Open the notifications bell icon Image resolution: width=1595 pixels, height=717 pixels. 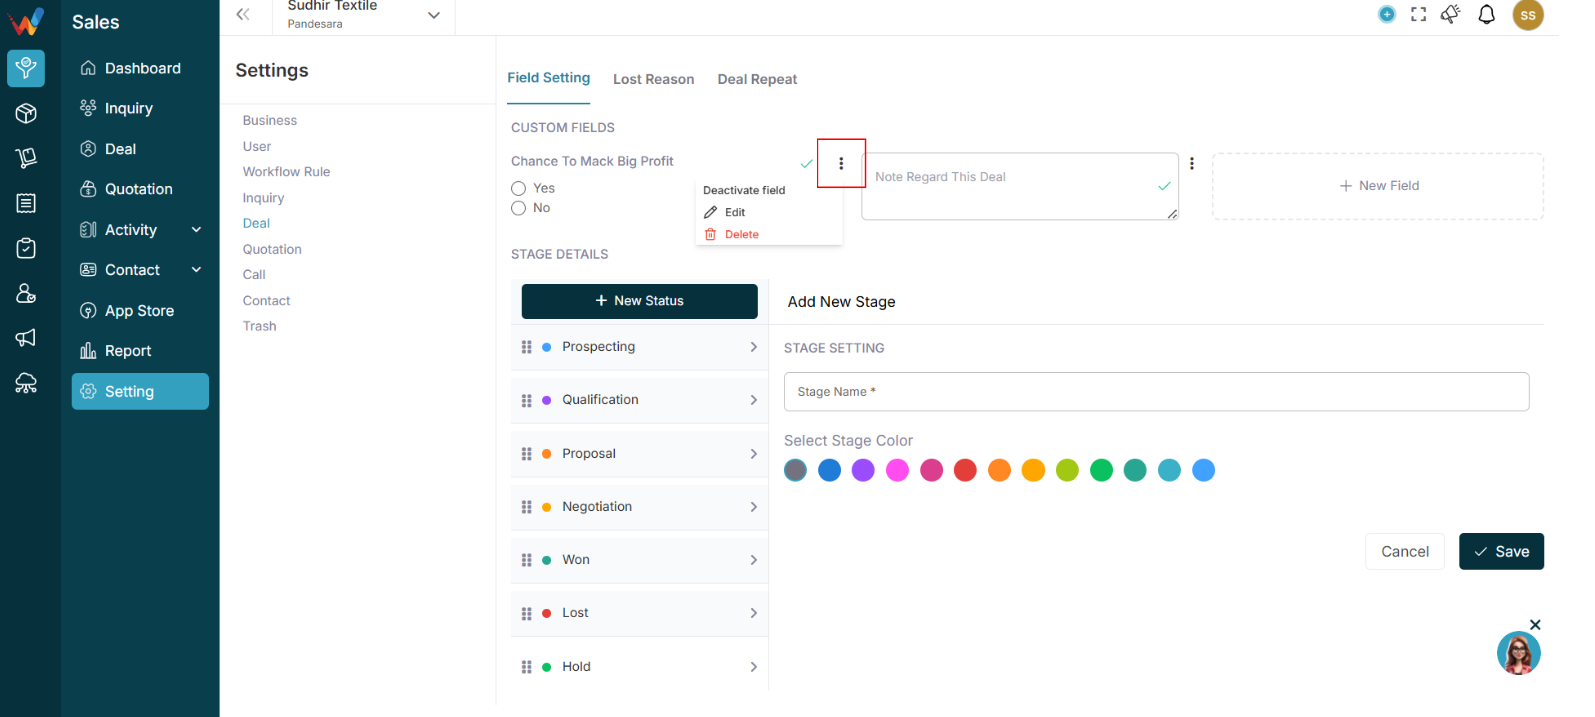point(1486,14)
